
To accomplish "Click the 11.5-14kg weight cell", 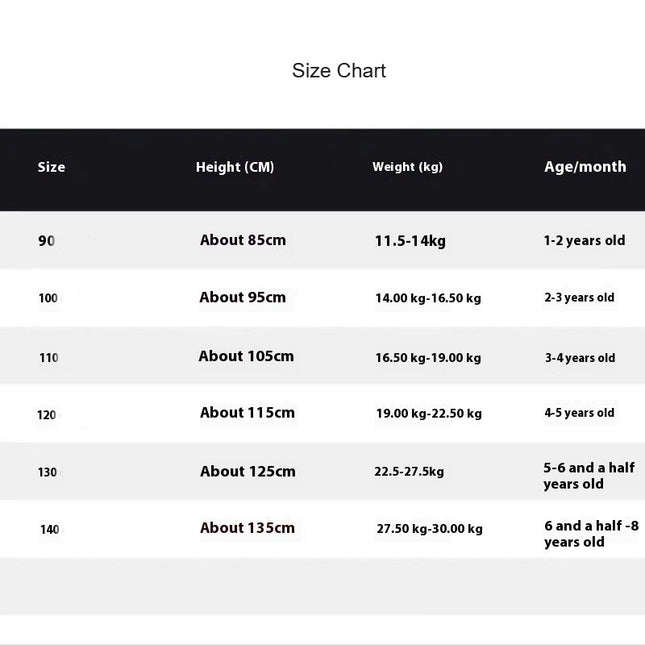I will [x=410, y=241].
